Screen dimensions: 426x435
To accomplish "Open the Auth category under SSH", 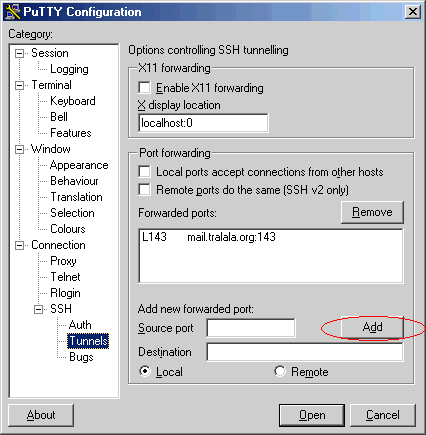I will [x=80, y=325].
